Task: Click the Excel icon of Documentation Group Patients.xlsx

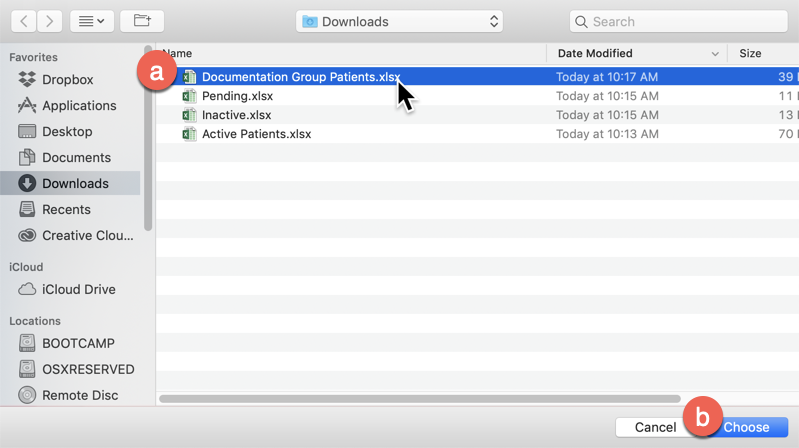Action: tap(189, 77)
